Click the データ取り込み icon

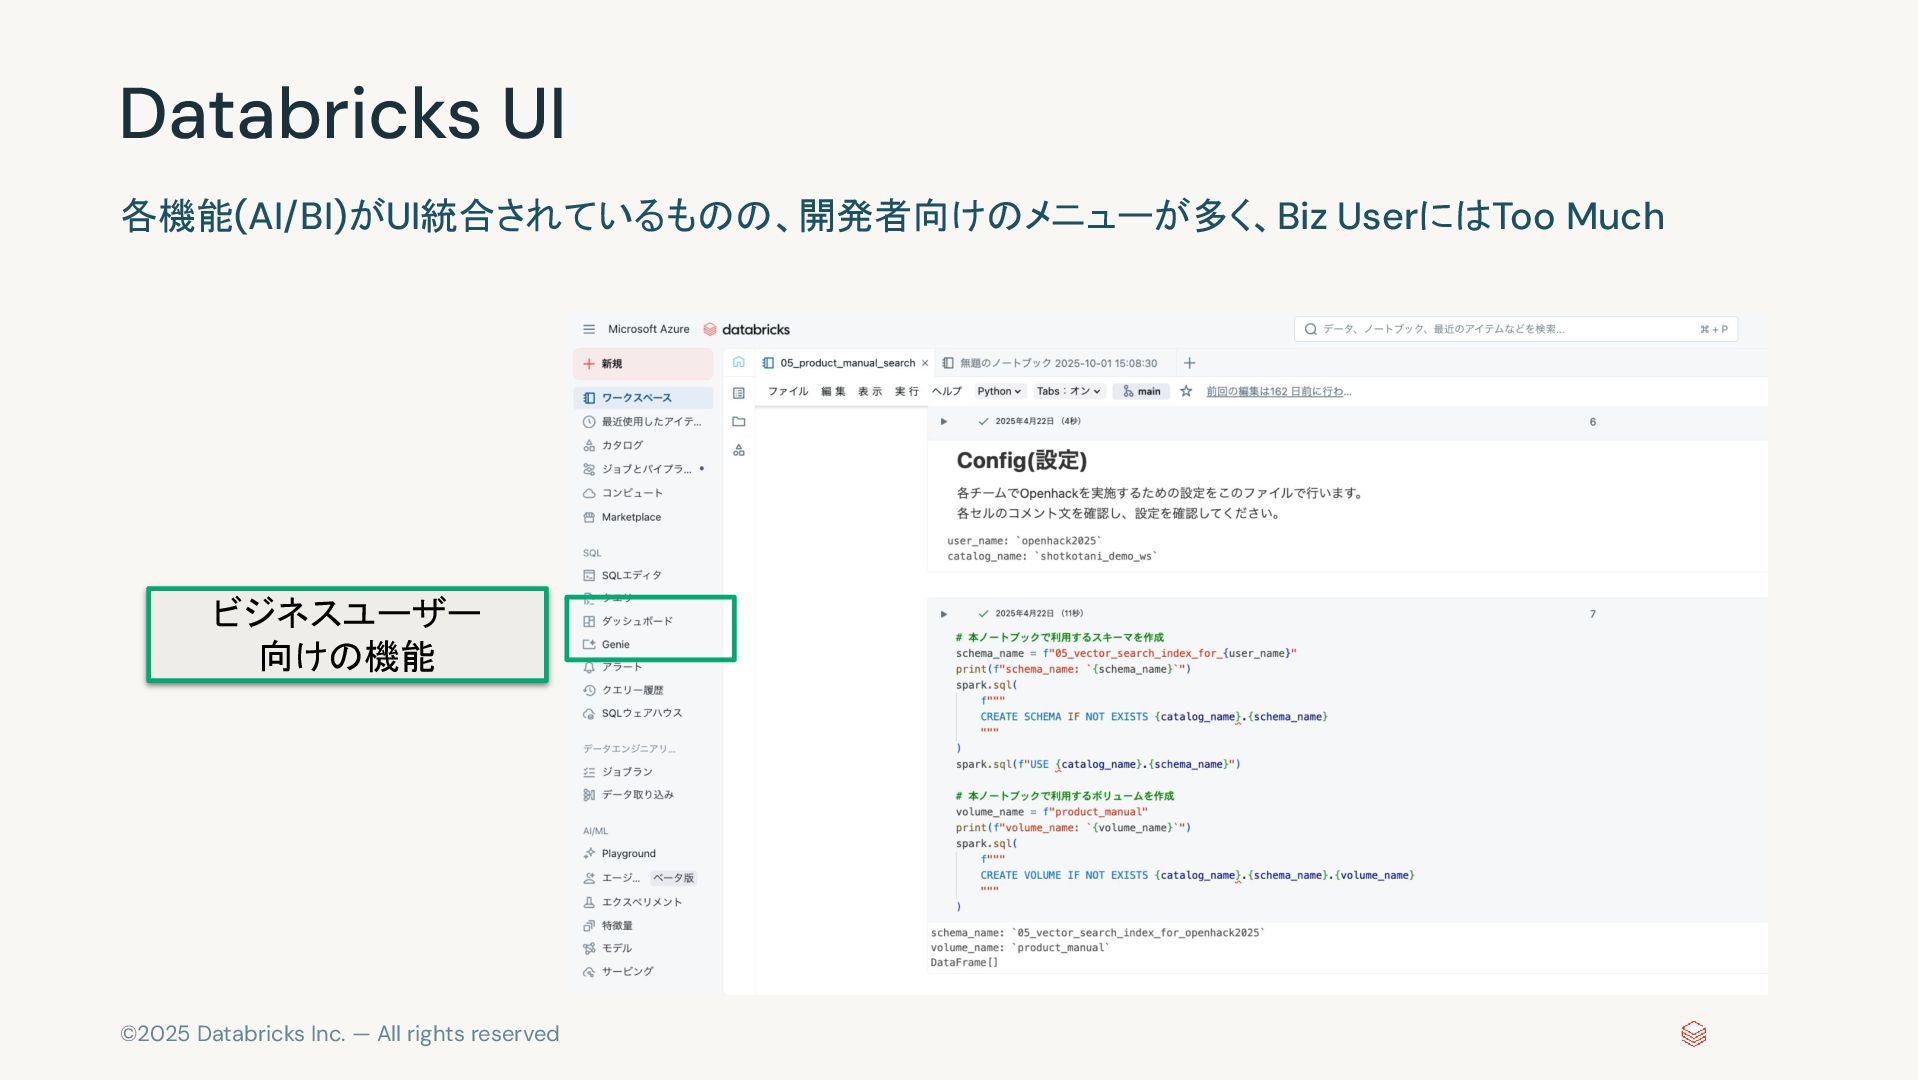589,795
